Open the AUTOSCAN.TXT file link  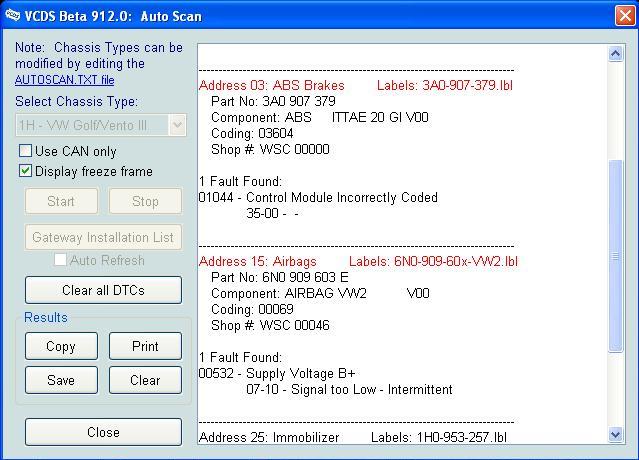(x=64, y=79)
